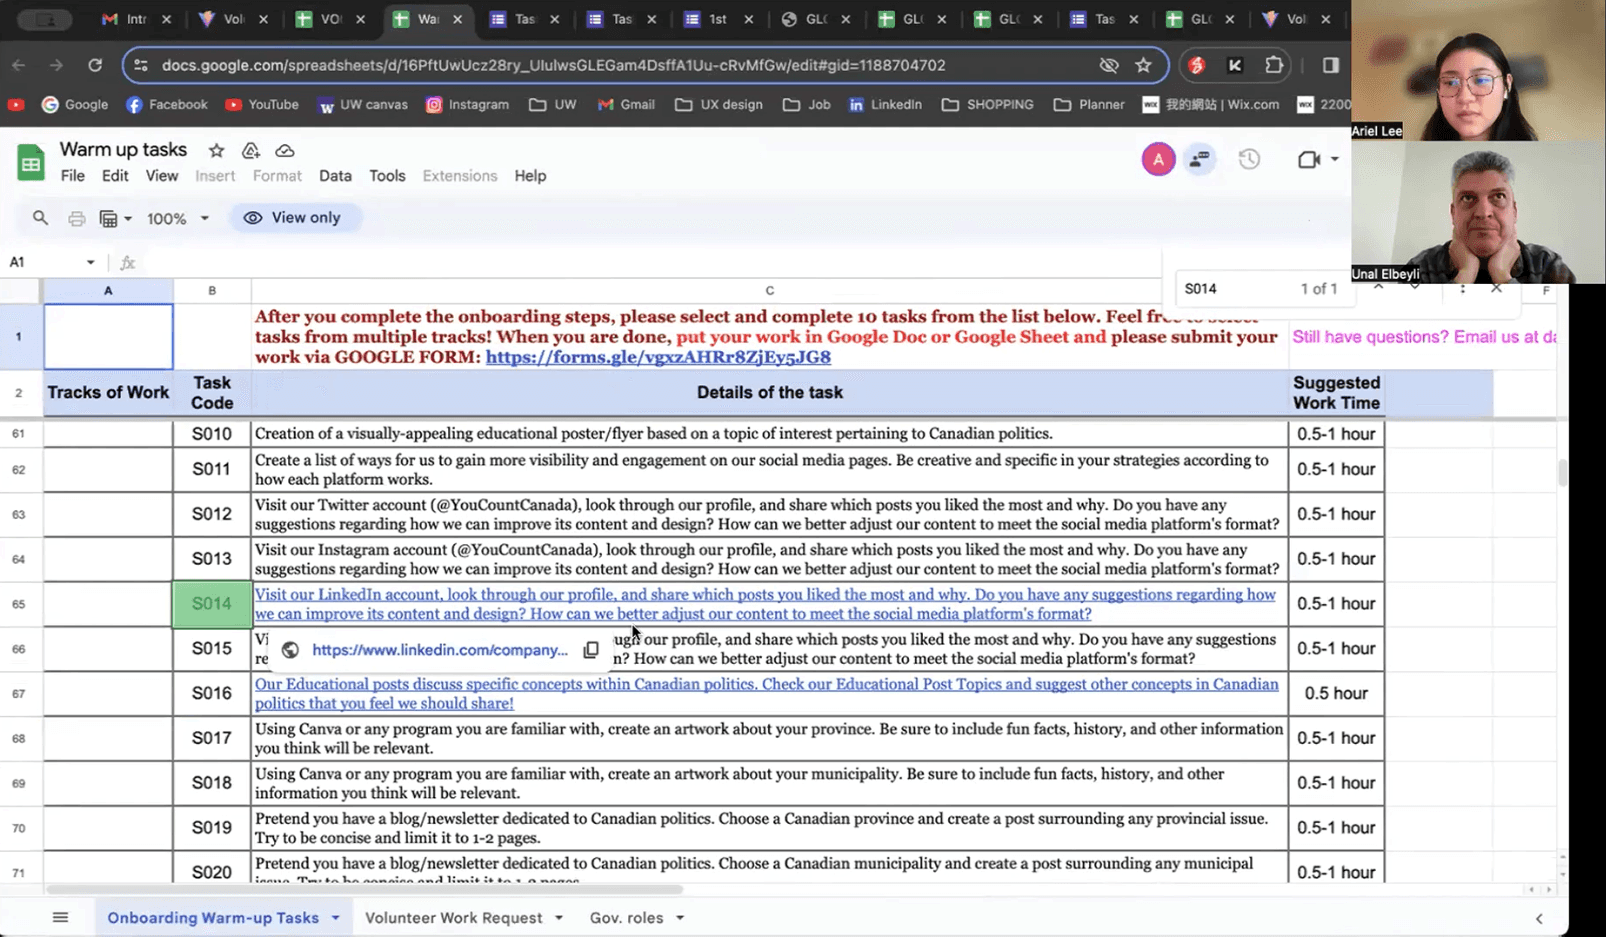Click the side panel collapse arrow at bottom right
Screen dimensions: 1606x937
click(1539, 918)
